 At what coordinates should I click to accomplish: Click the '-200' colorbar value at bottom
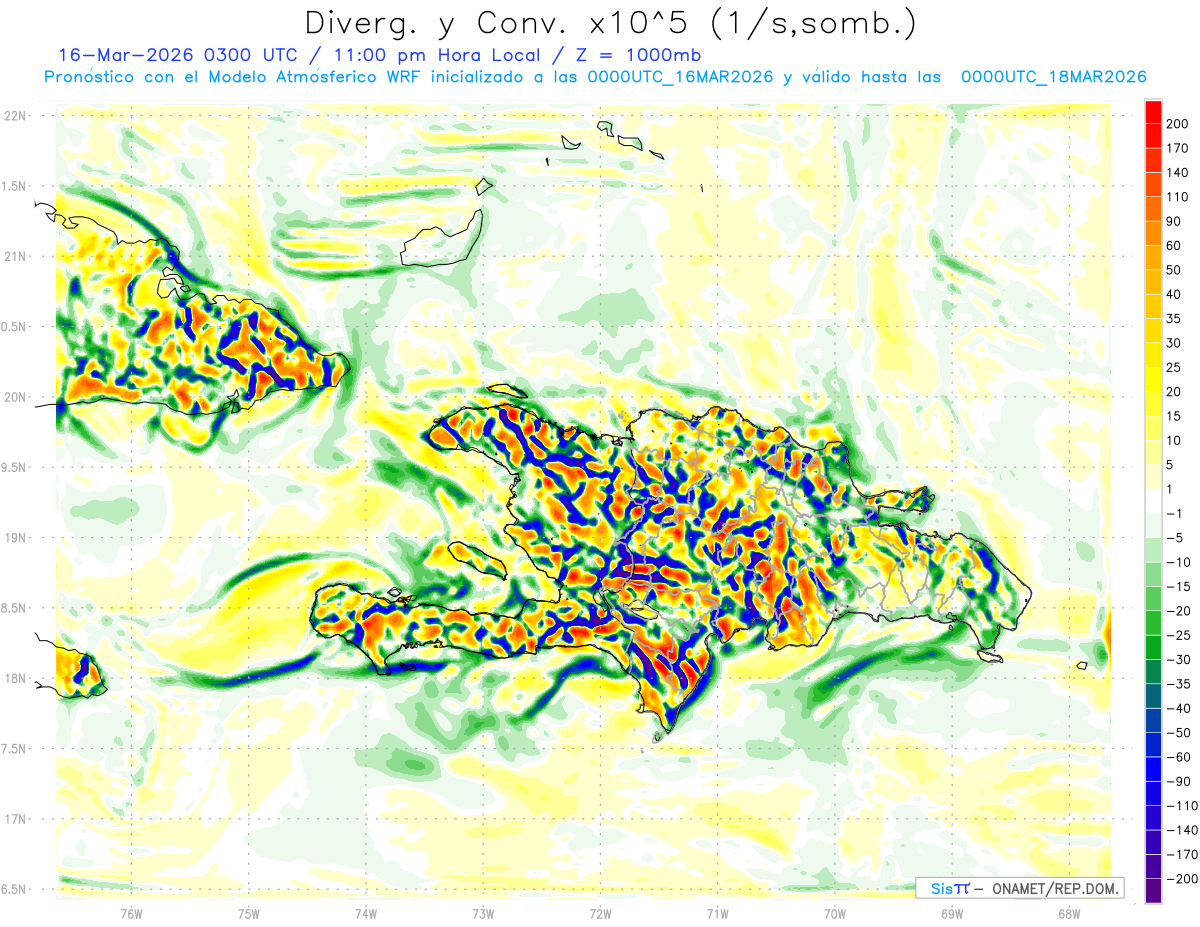[1181, 879]
